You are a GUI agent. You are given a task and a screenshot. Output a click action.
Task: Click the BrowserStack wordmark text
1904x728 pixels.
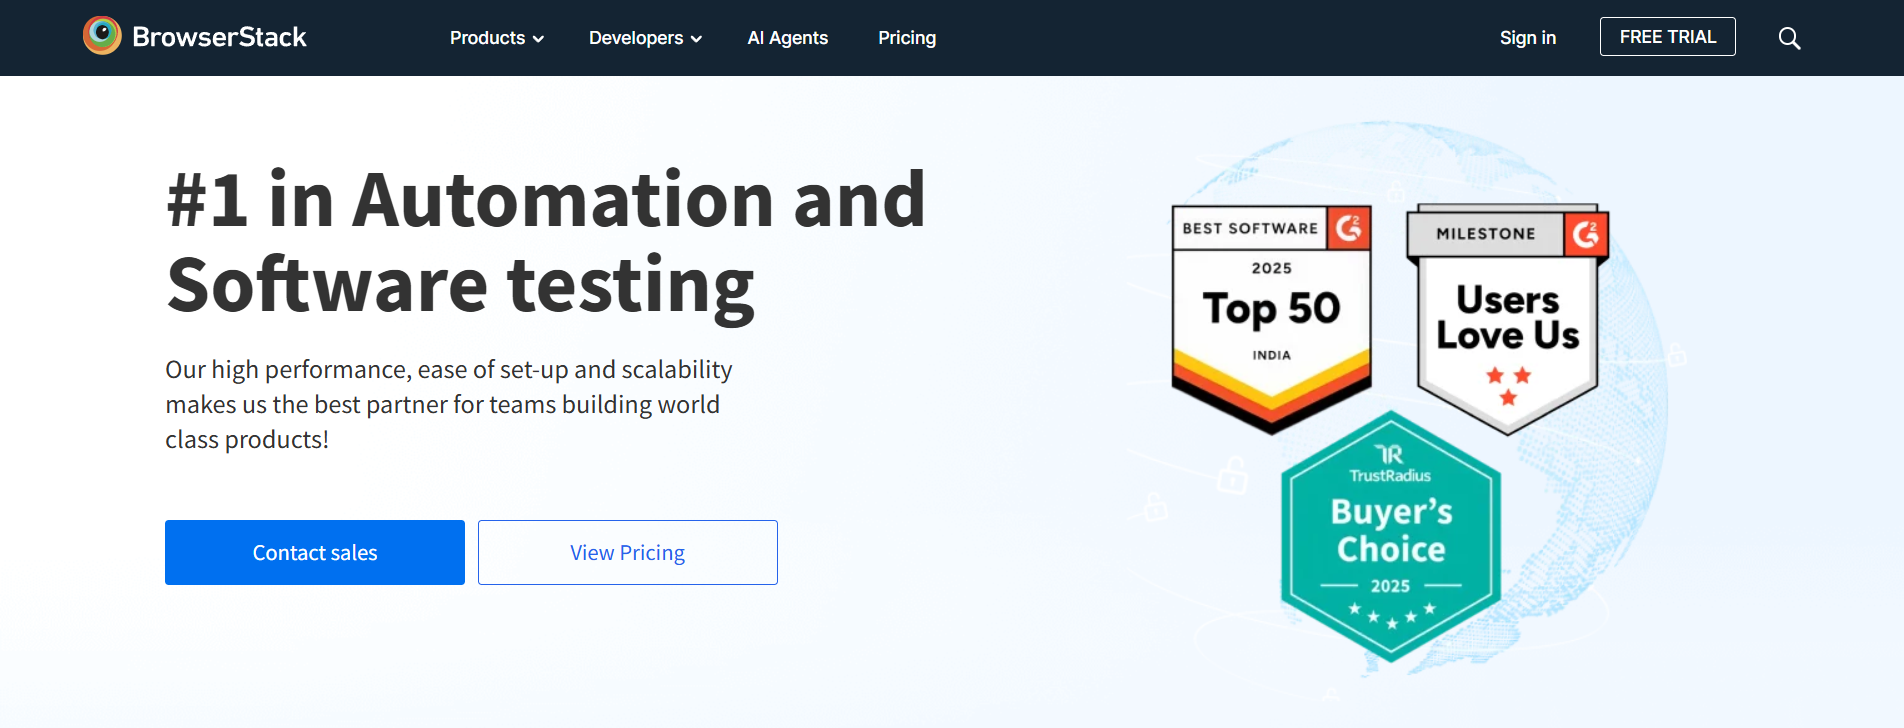pyautogui.click(x=219, y=37)
